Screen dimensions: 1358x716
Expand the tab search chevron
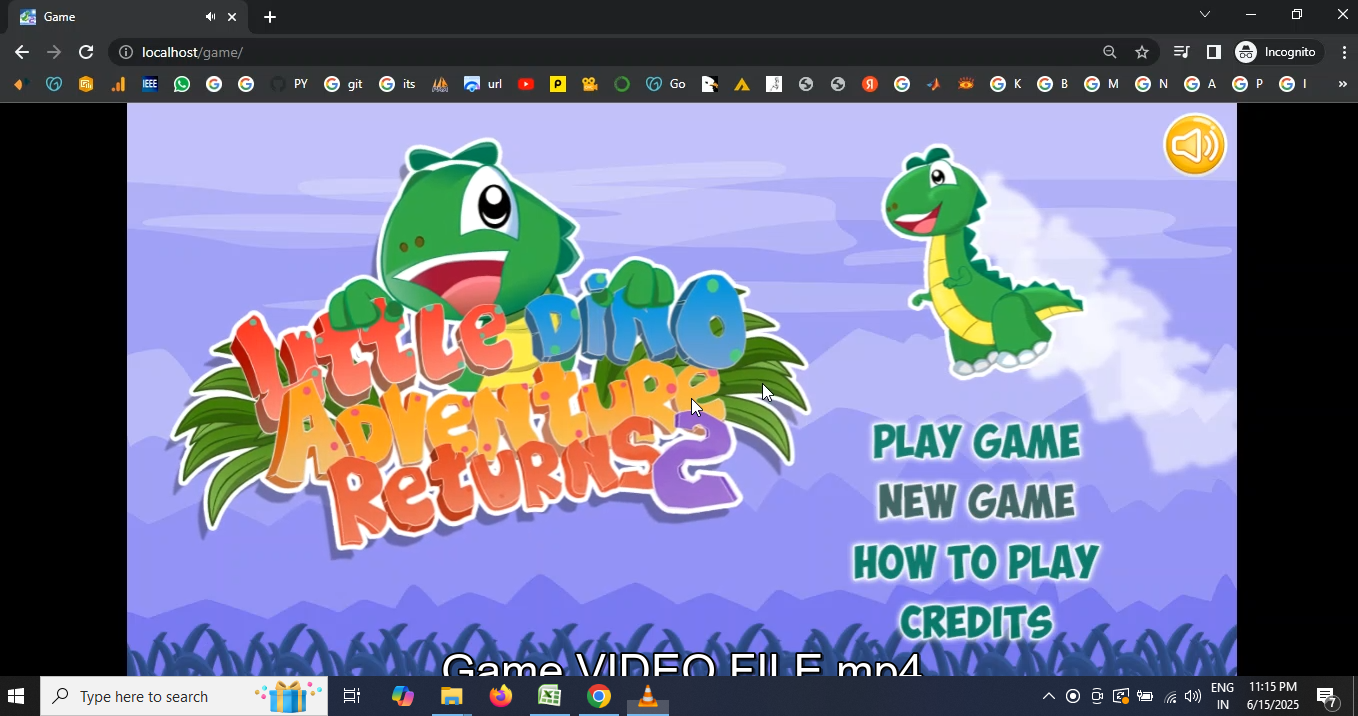1204,15
